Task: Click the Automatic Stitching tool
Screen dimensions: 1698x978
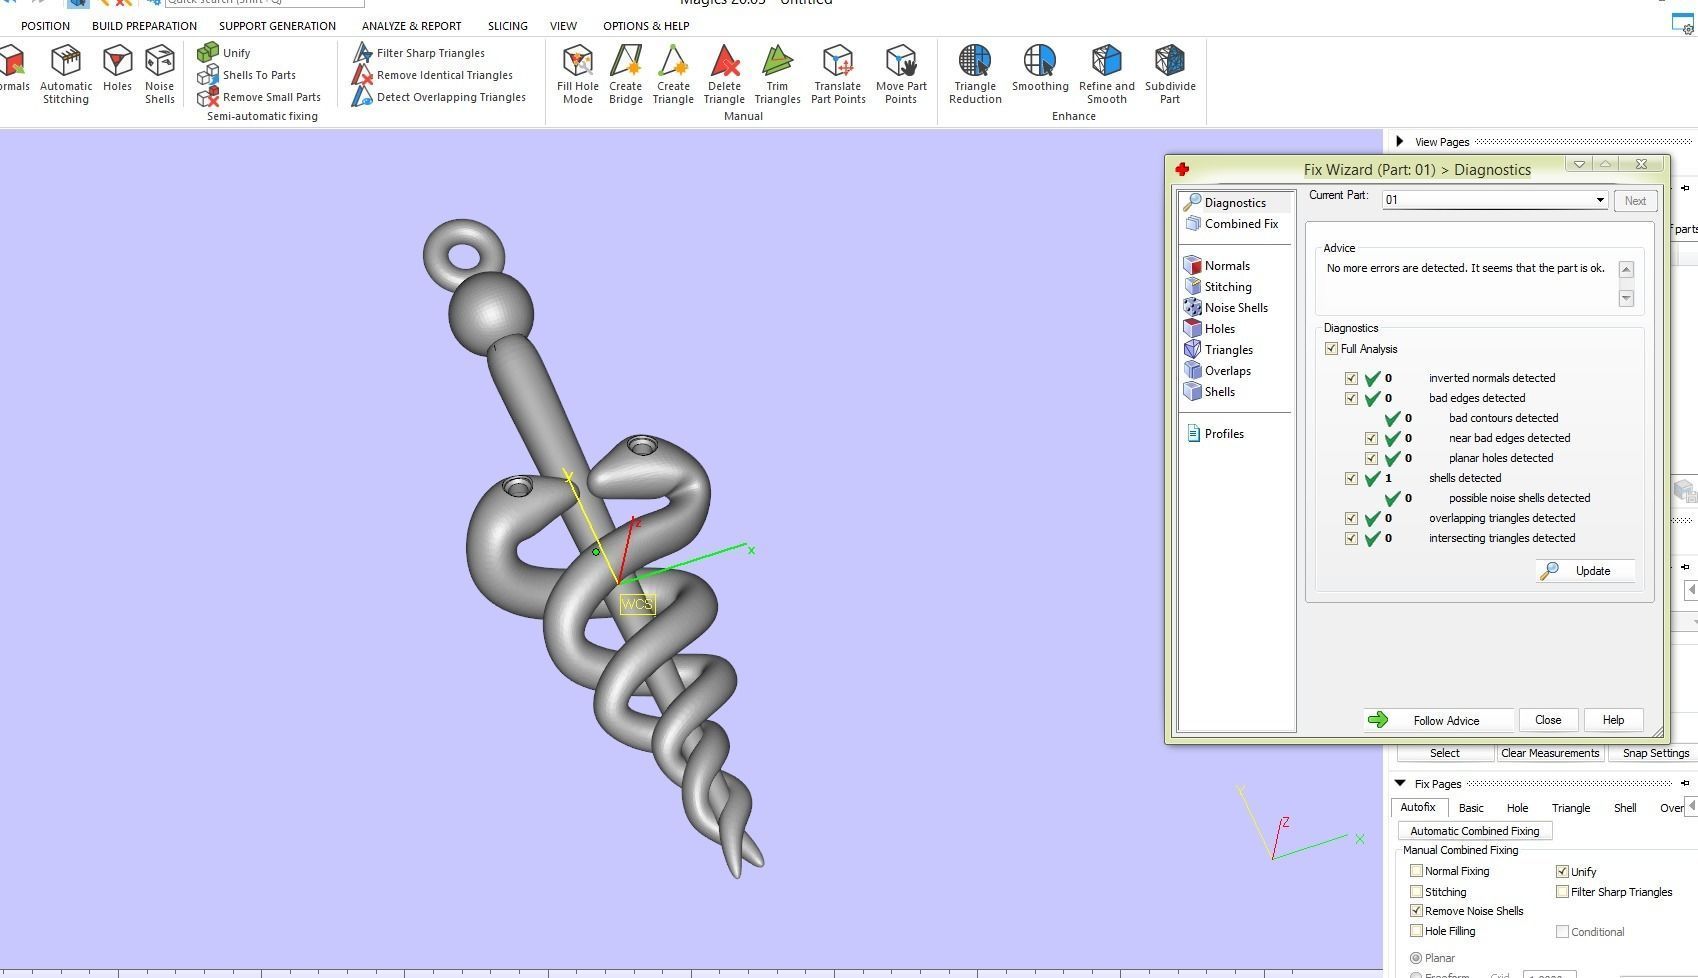Action: [66, 74]
